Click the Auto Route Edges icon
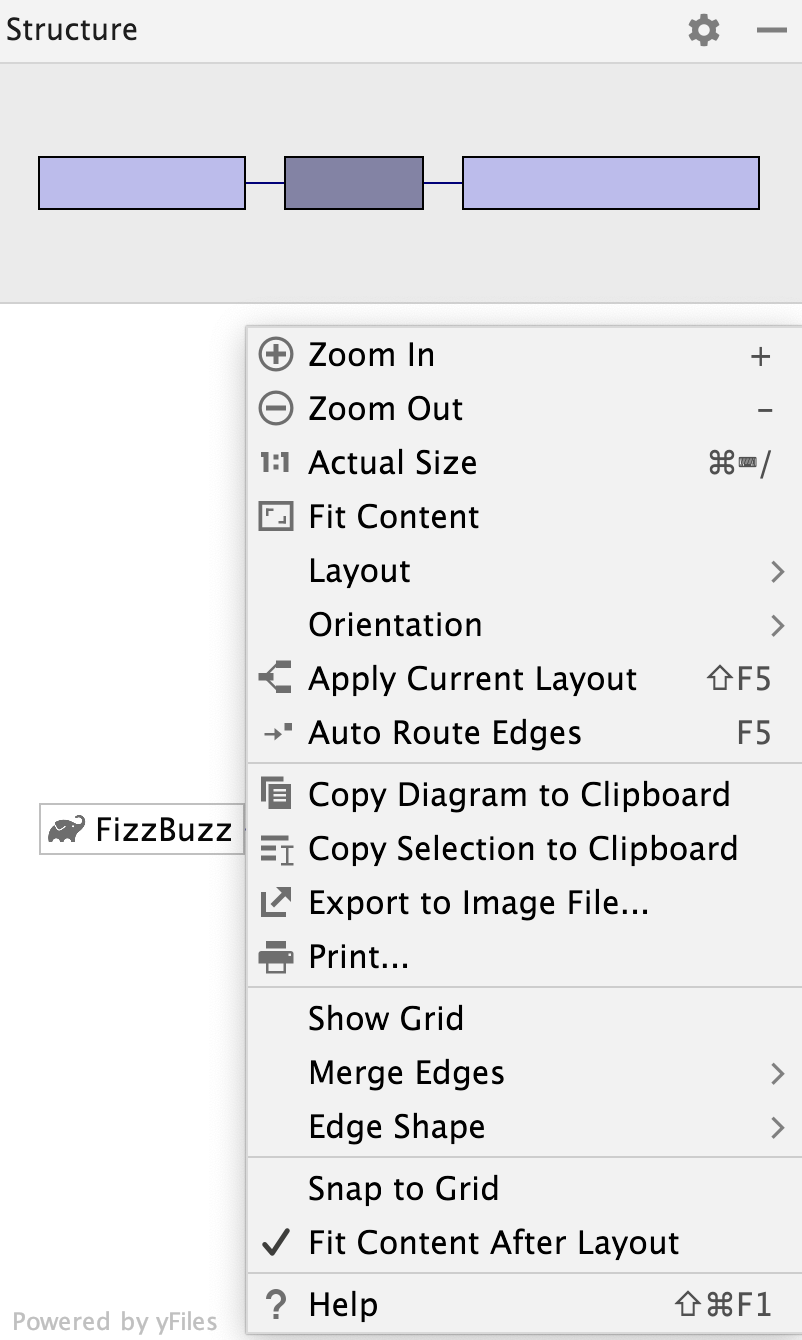This screenshot has width=802, height=1340. (x=275, y=732)
